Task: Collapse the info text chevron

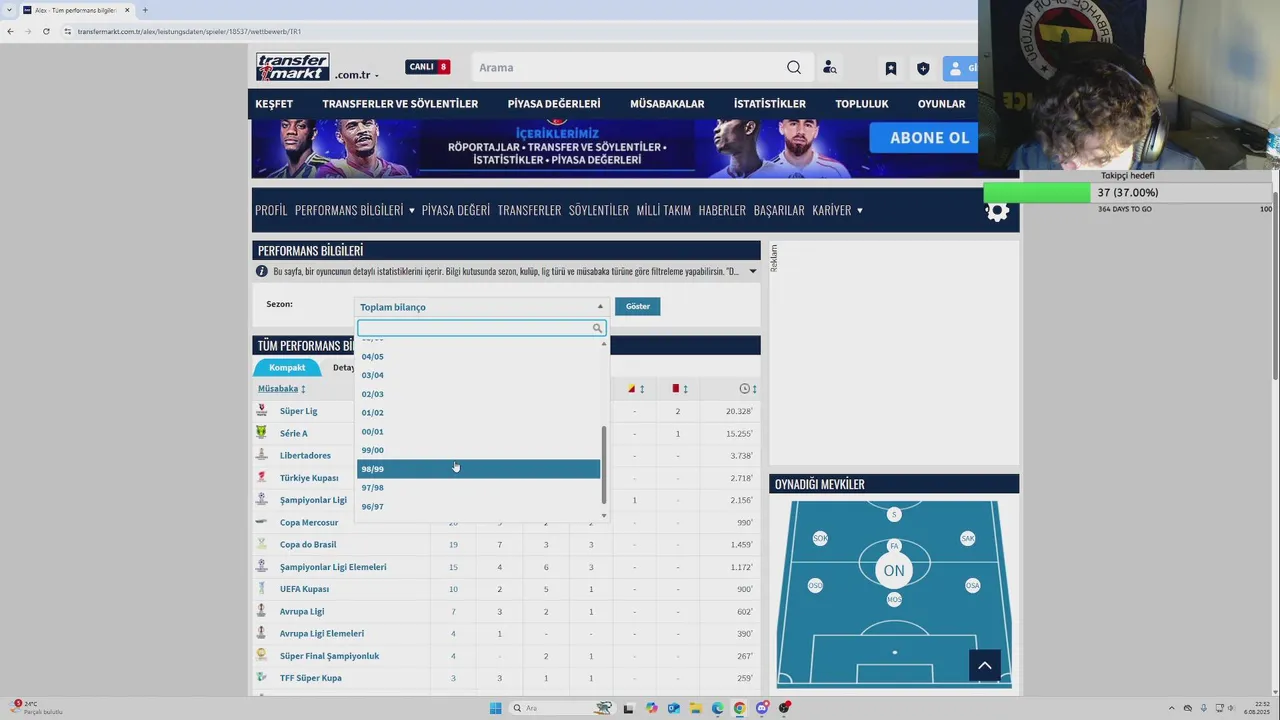Action: point(753,271)
